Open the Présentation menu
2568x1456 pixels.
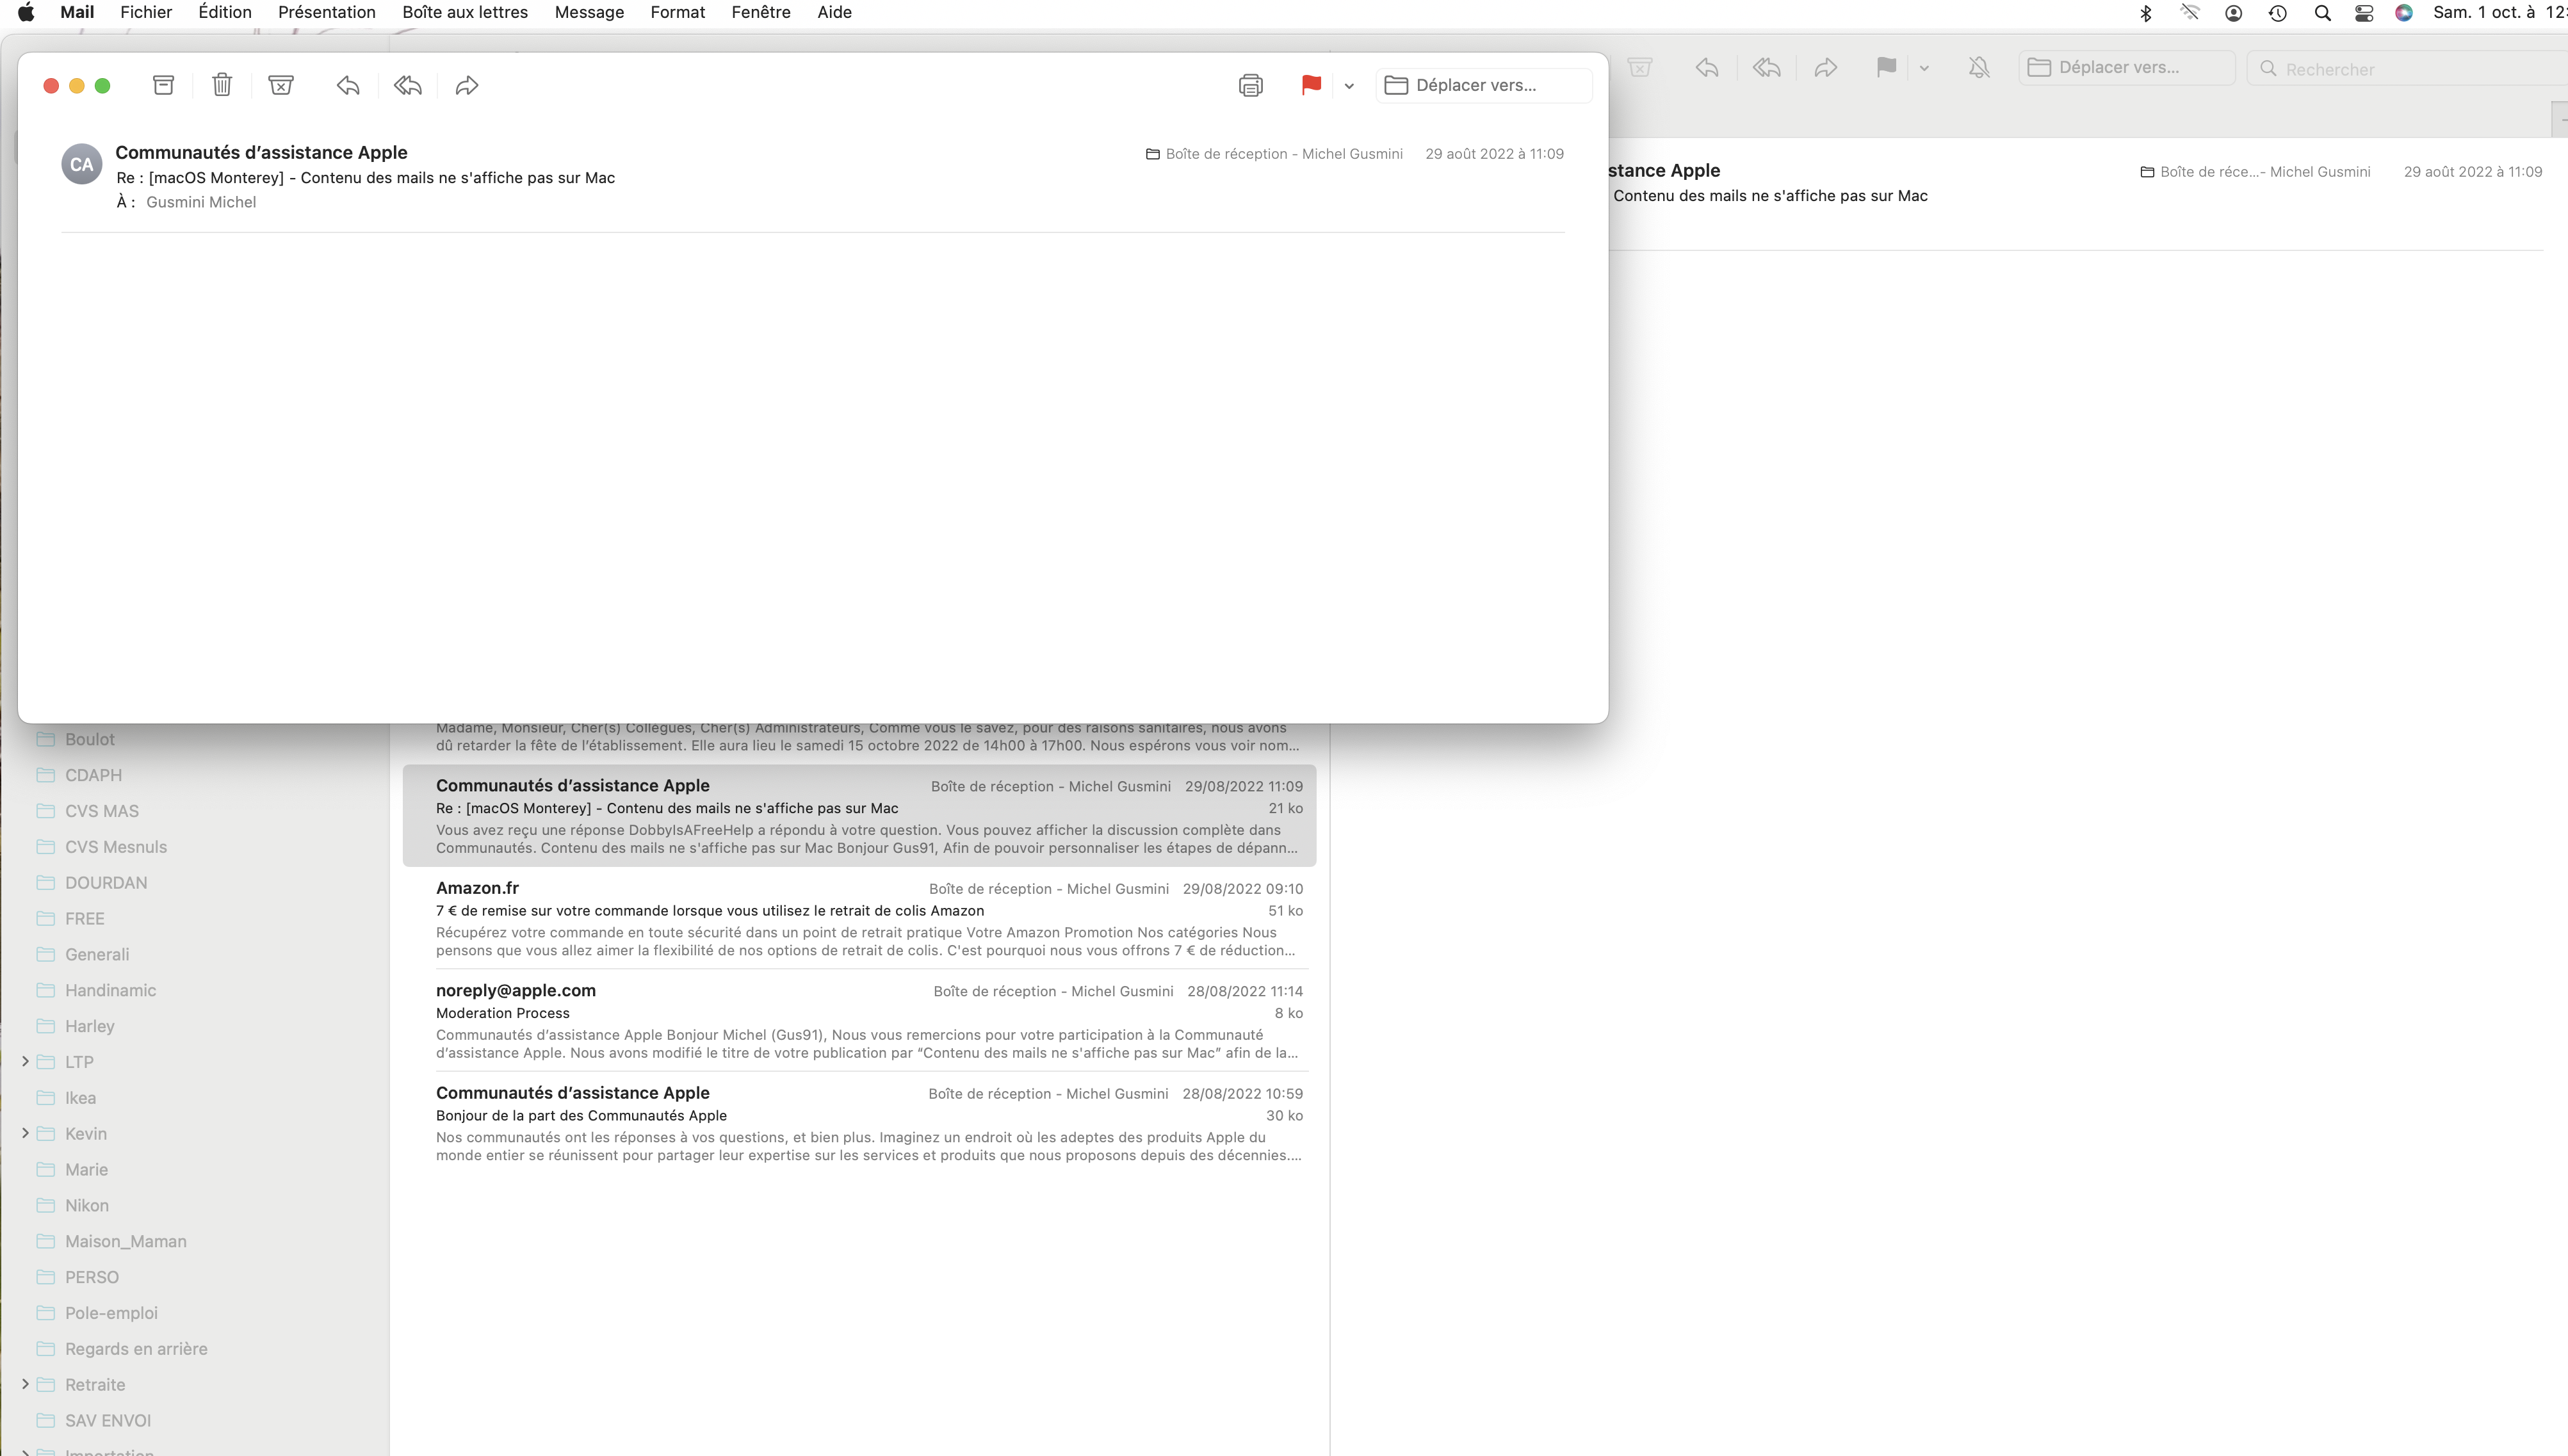[326, 12]
